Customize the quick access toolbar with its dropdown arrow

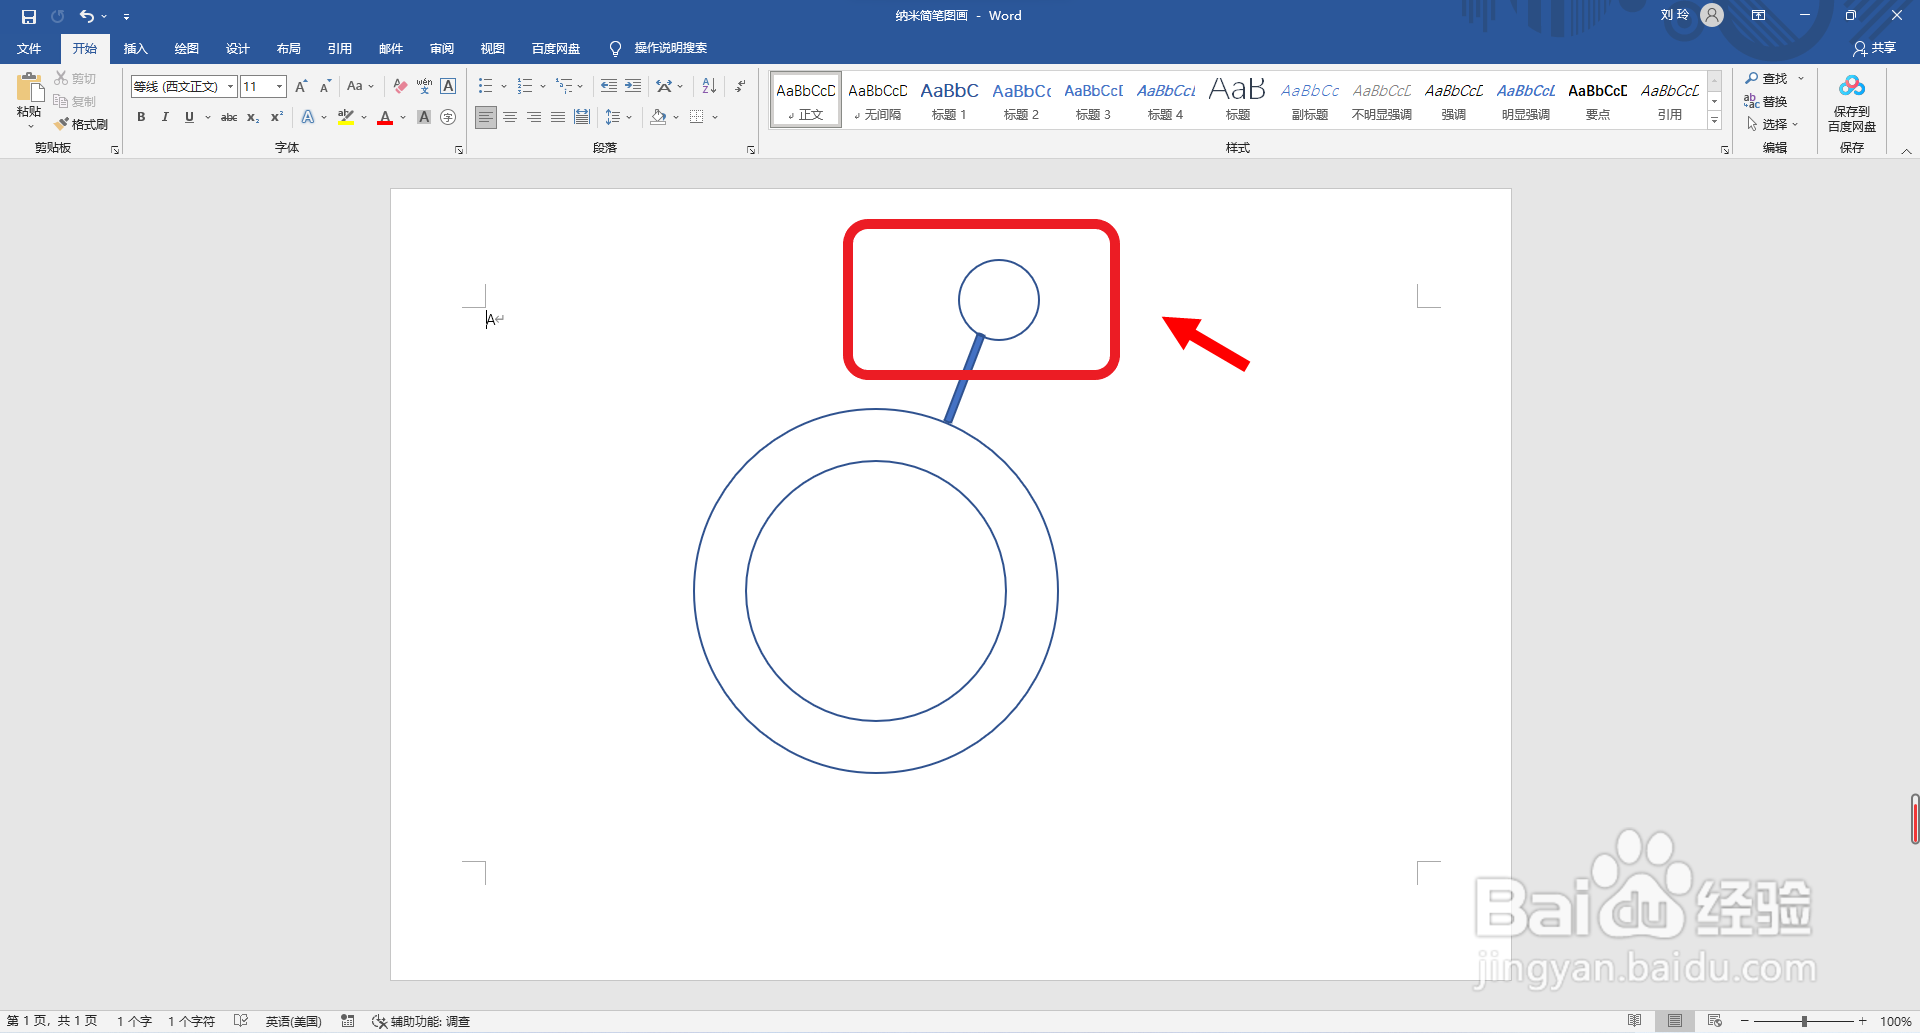[x=126, y=17]
